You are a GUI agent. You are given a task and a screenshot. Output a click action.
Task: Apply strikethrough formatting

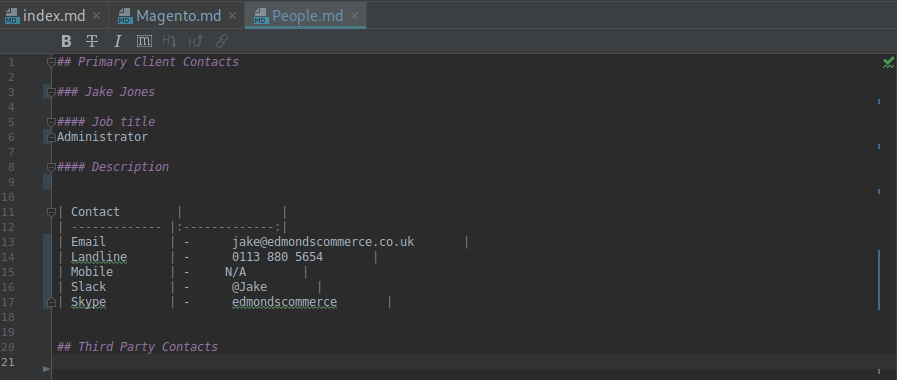coord(92,41)
